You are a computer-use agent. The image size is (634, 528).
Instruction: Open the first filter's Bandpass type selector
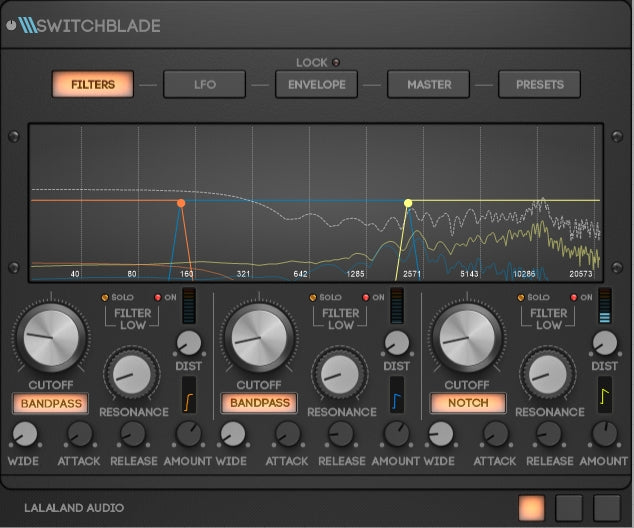50,404
